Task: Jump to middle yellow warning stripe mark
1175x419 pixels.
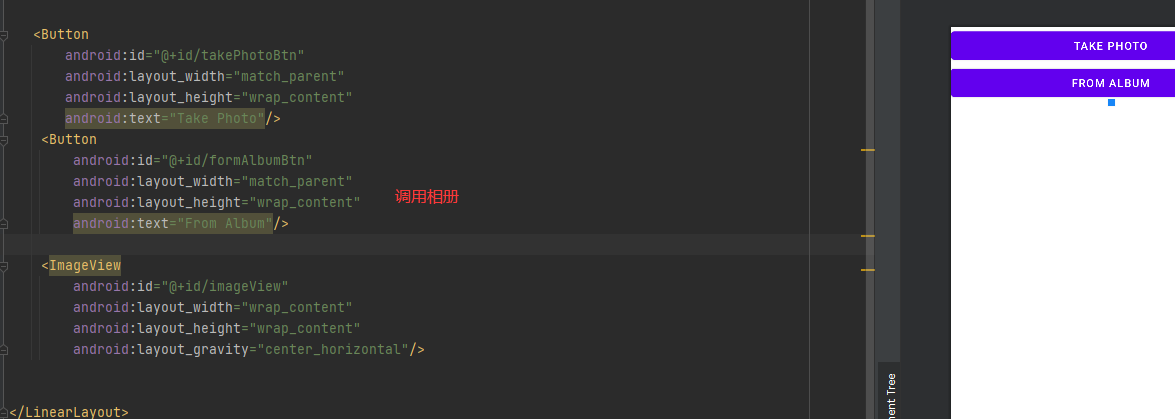Action: tap(868, 236)
